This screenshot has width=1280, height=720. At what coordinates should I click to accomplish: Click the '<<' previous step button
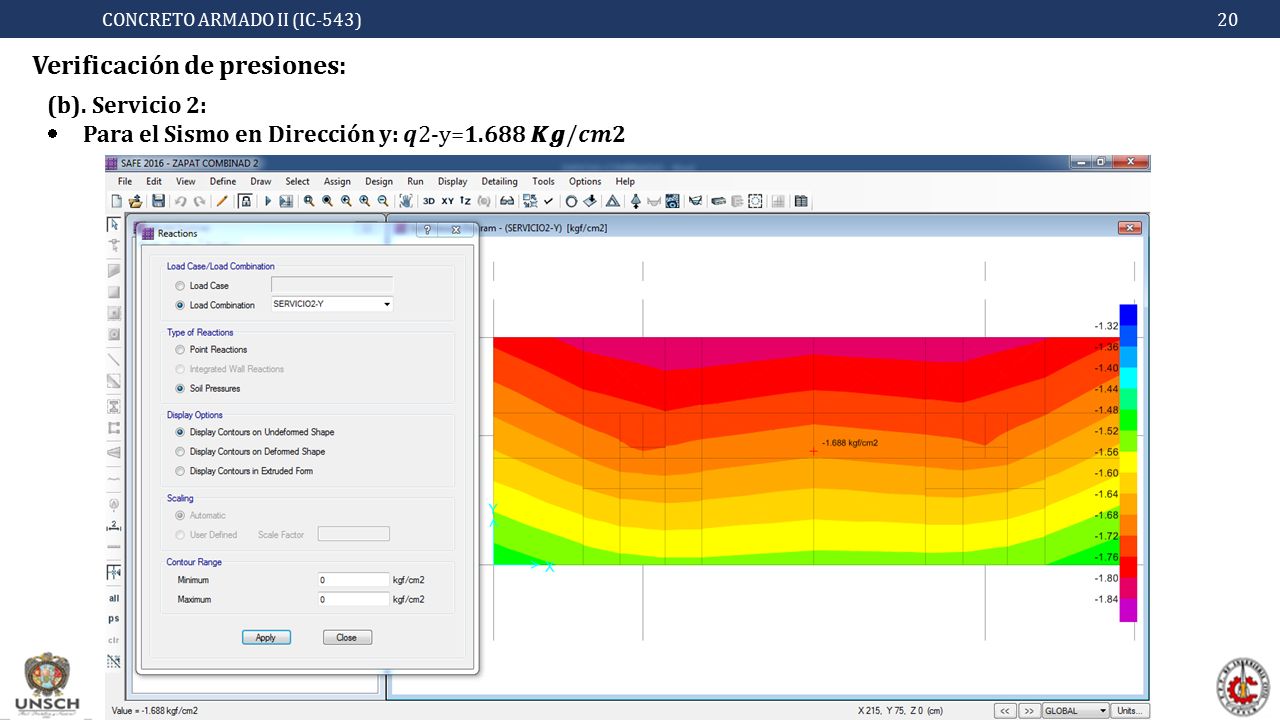[x=1005, y=711]
